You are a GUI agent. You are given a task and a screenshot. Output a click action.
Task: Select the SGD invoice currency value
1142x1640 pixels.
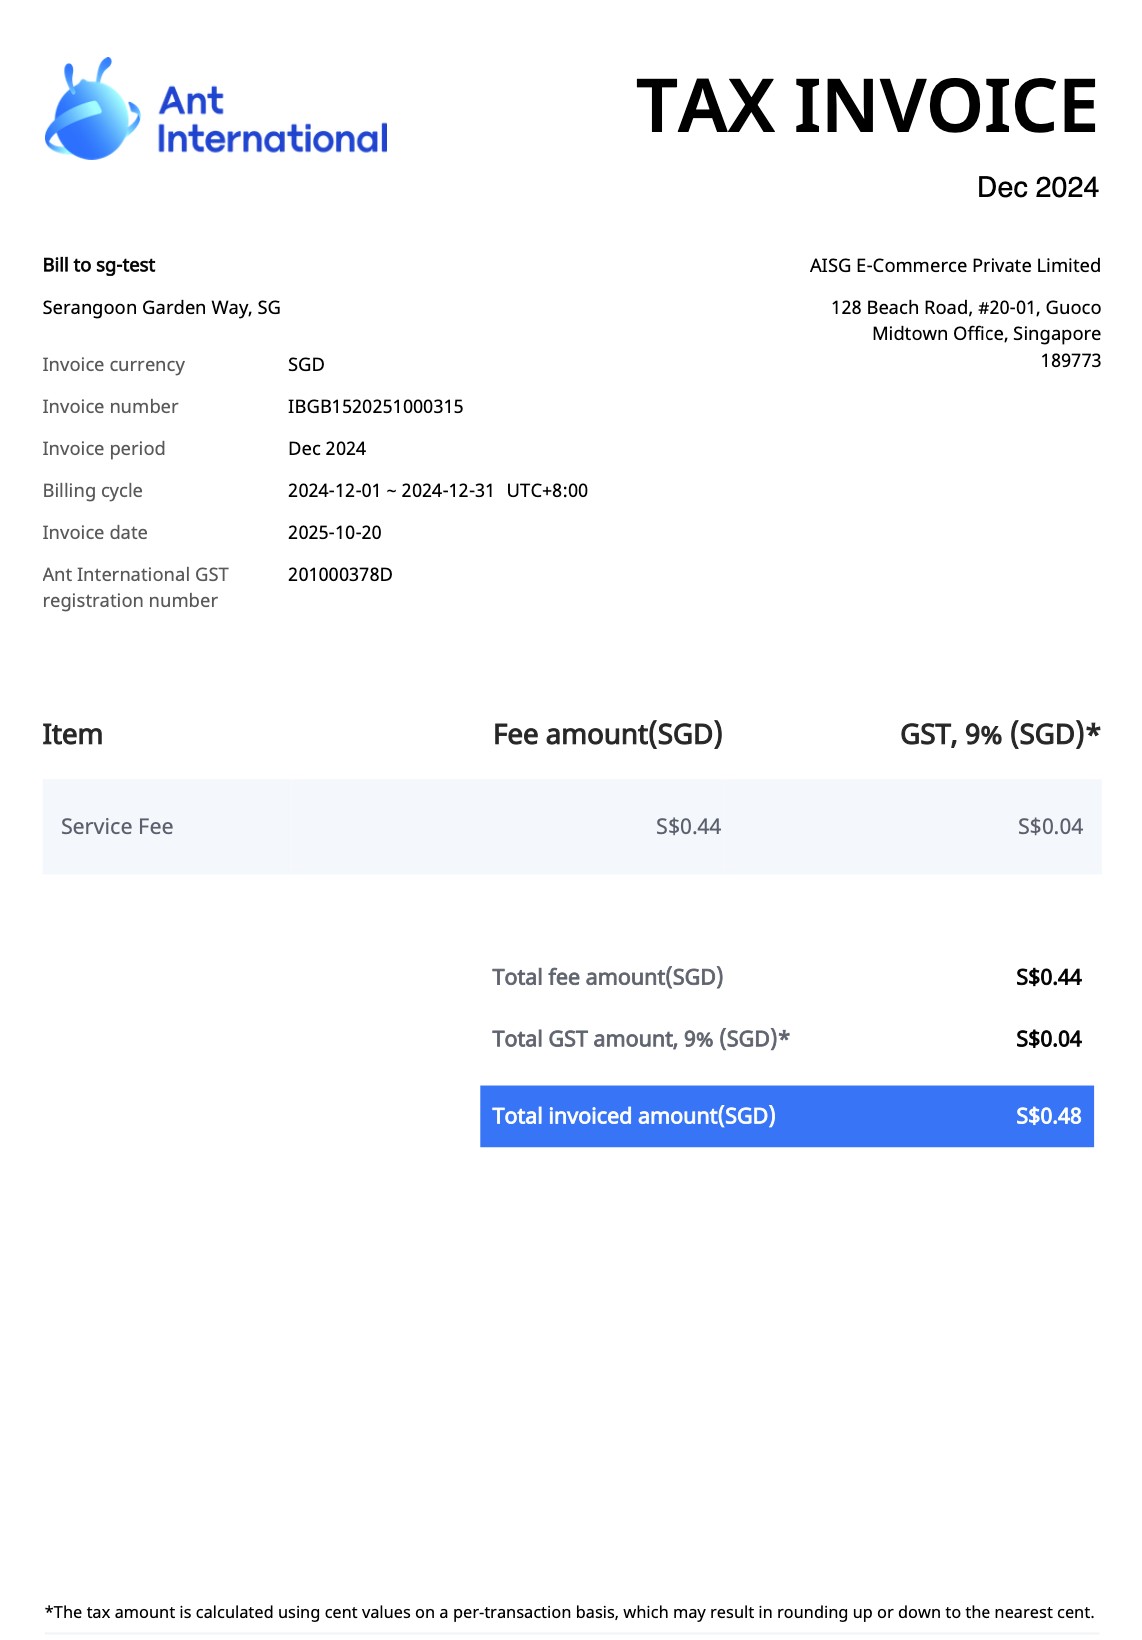point(306,364)
